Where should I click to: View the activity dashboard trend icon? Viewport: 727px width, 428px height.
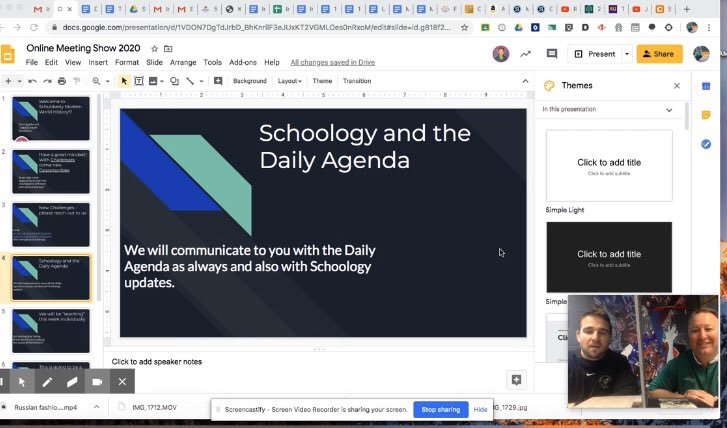[525, 54]
